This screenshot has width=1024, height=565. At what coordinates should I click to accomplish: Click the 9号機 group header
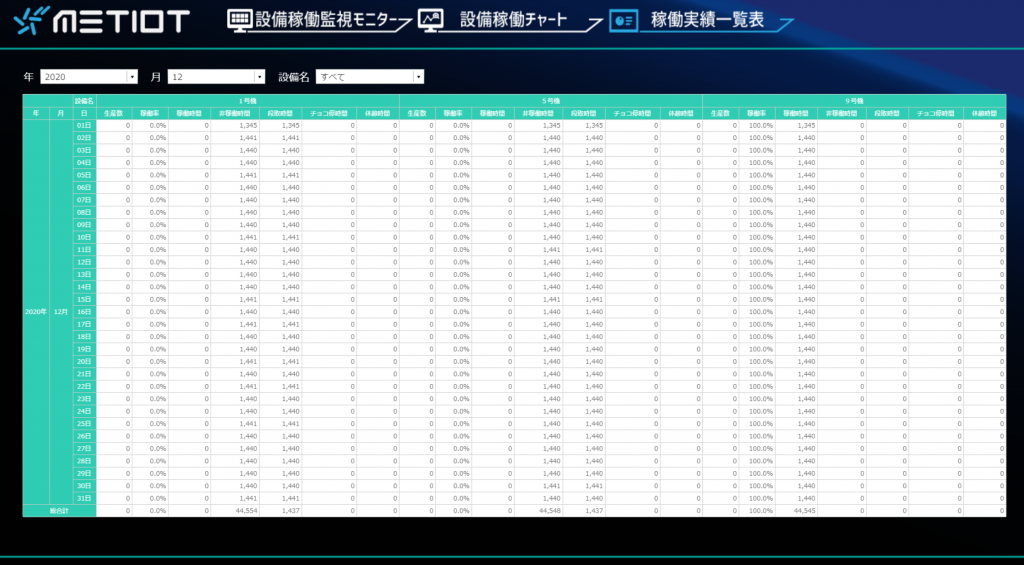[x=854, y=101]
